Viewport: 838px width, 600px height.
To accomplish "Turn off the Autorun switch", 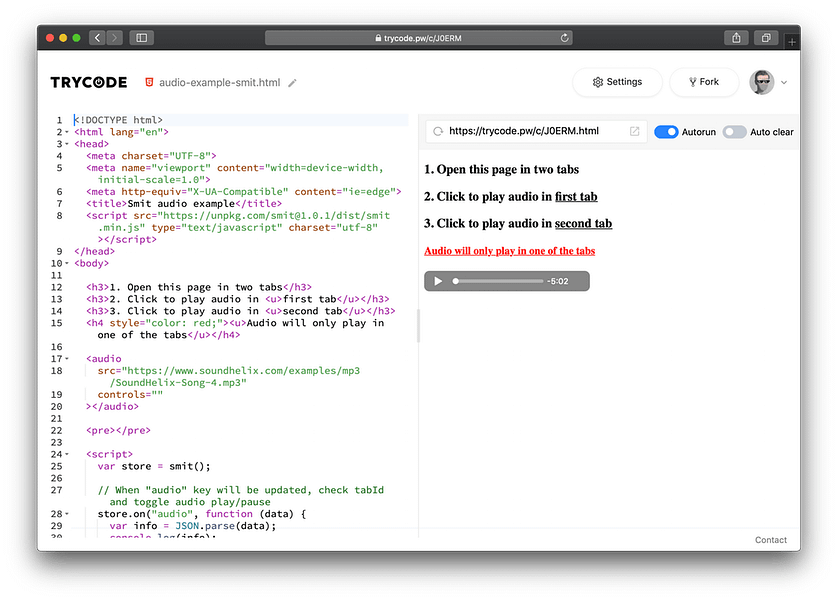I will [666, 132].
